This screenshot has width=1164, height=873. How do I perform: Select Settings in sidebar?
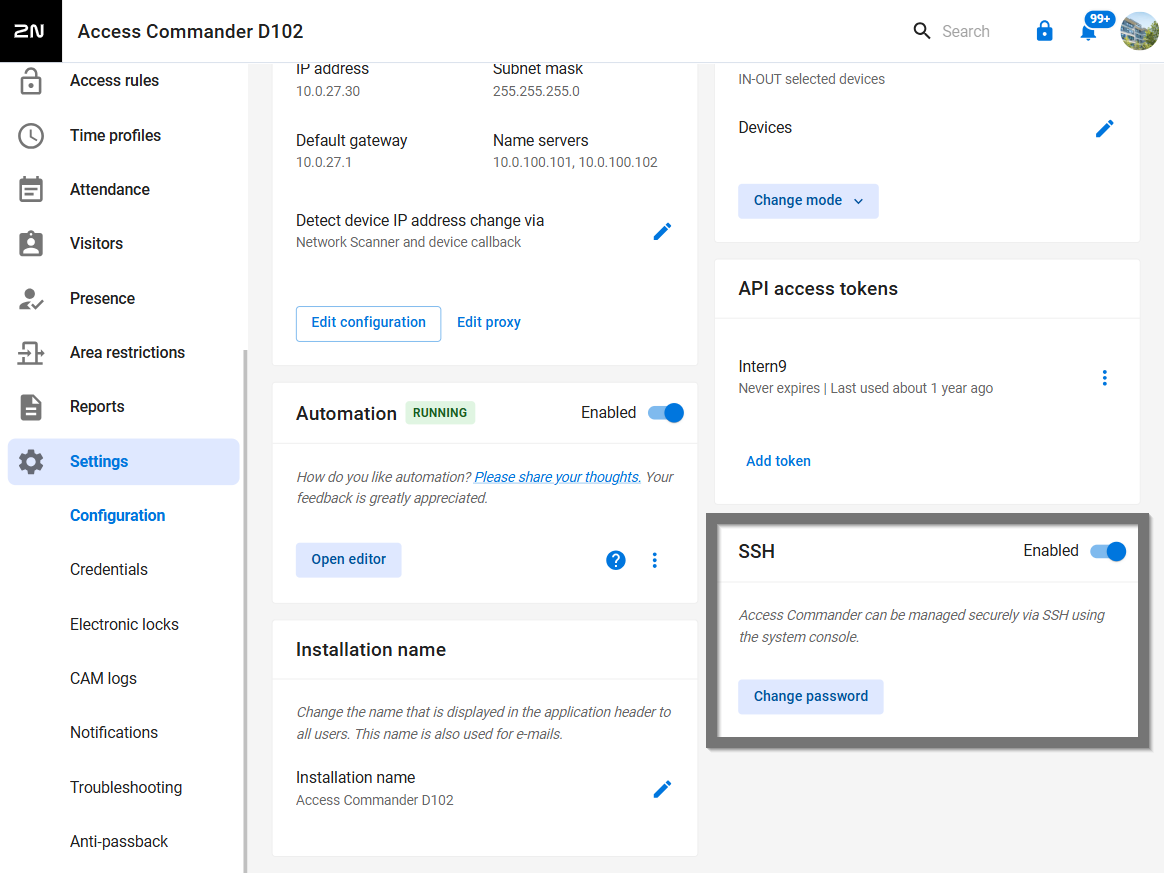point(123,462)
